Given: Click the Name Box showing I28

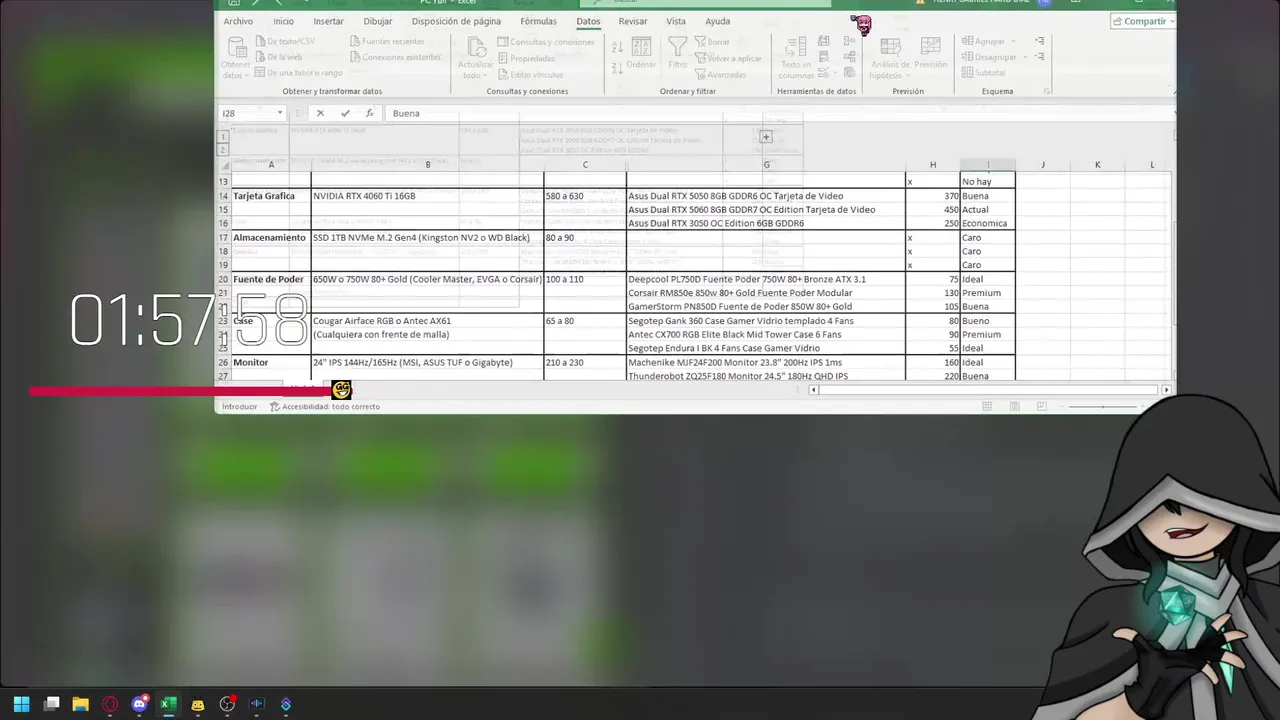Looking at the screenshot, I should (246, 113).
